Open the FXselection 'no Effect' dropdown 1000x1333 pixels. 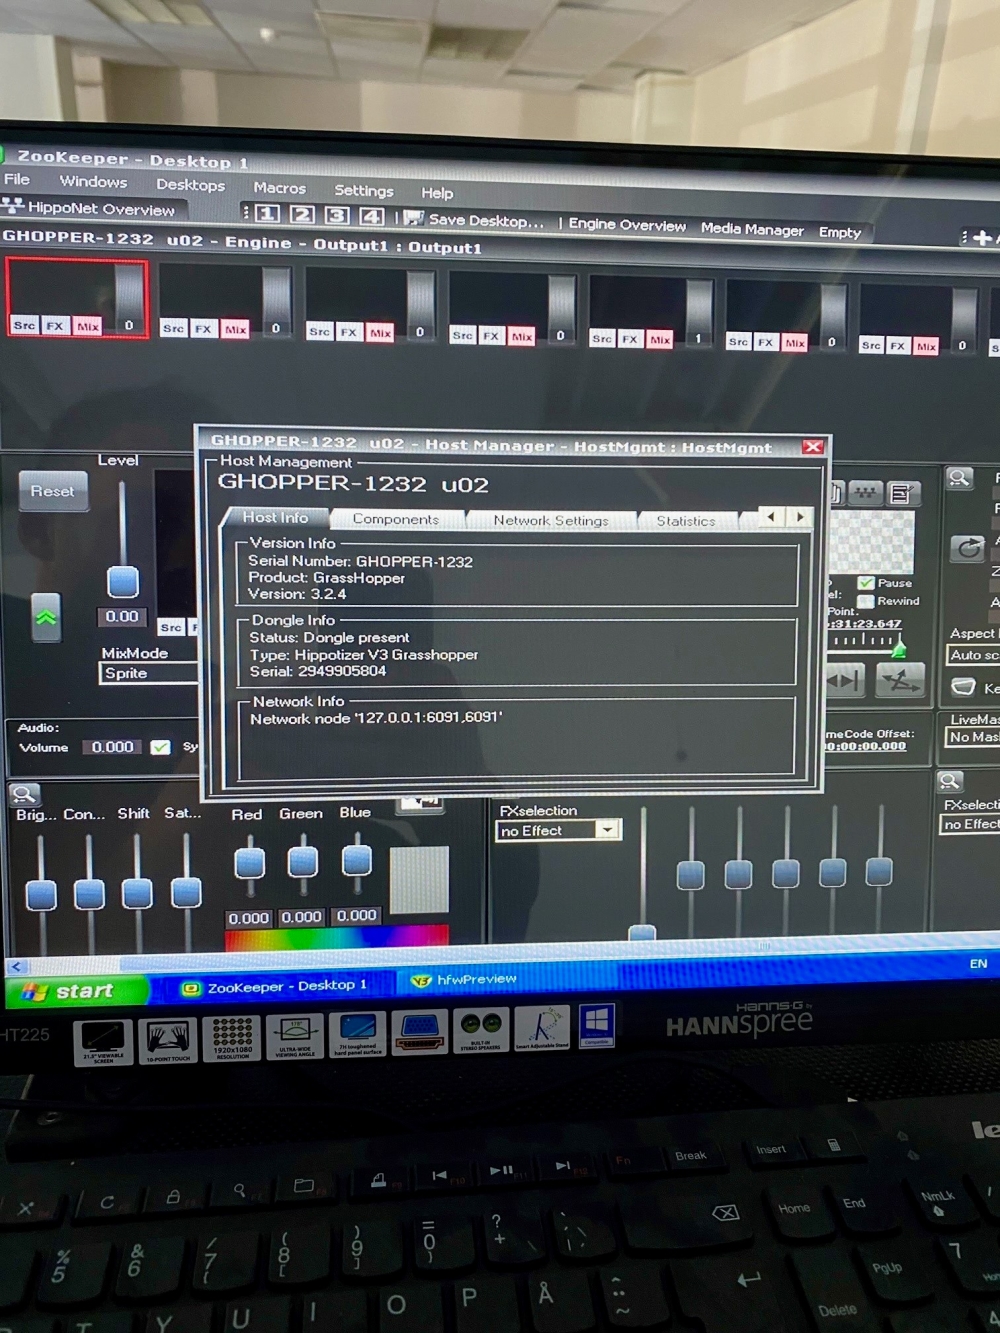[x=606, y=830]
